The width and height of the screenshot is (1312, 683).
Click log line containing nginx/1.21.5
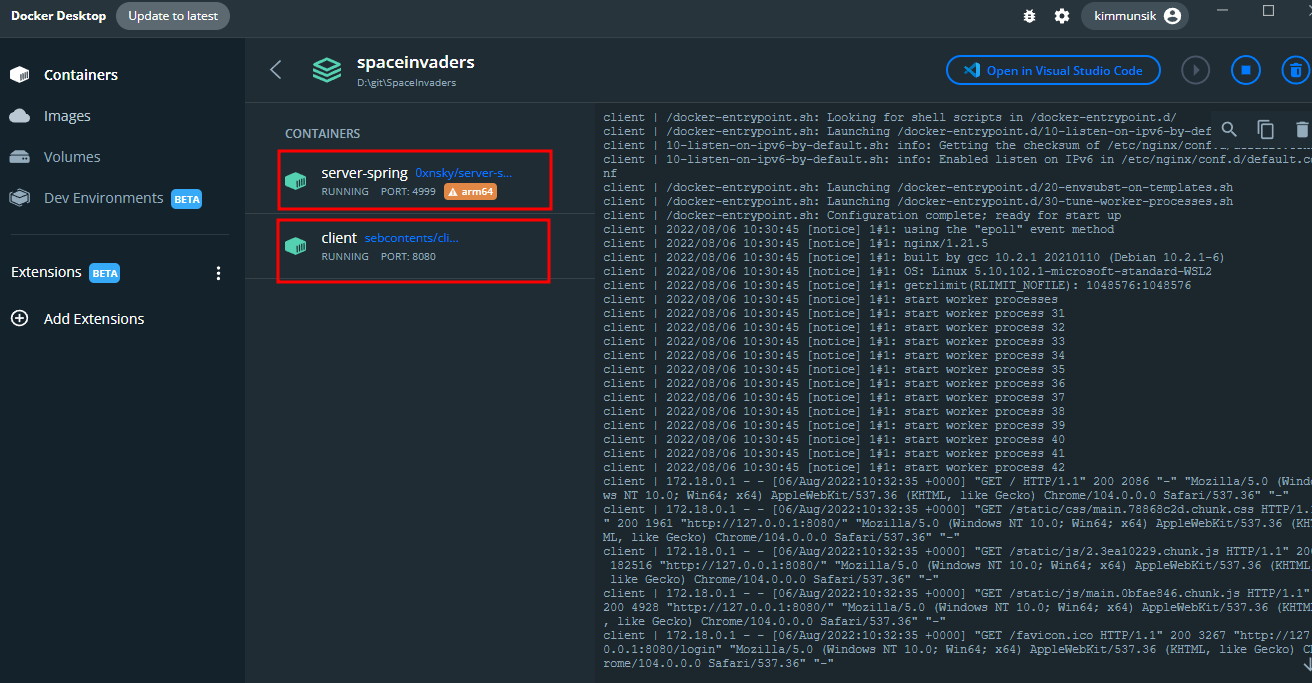click(x=796, y=243)
